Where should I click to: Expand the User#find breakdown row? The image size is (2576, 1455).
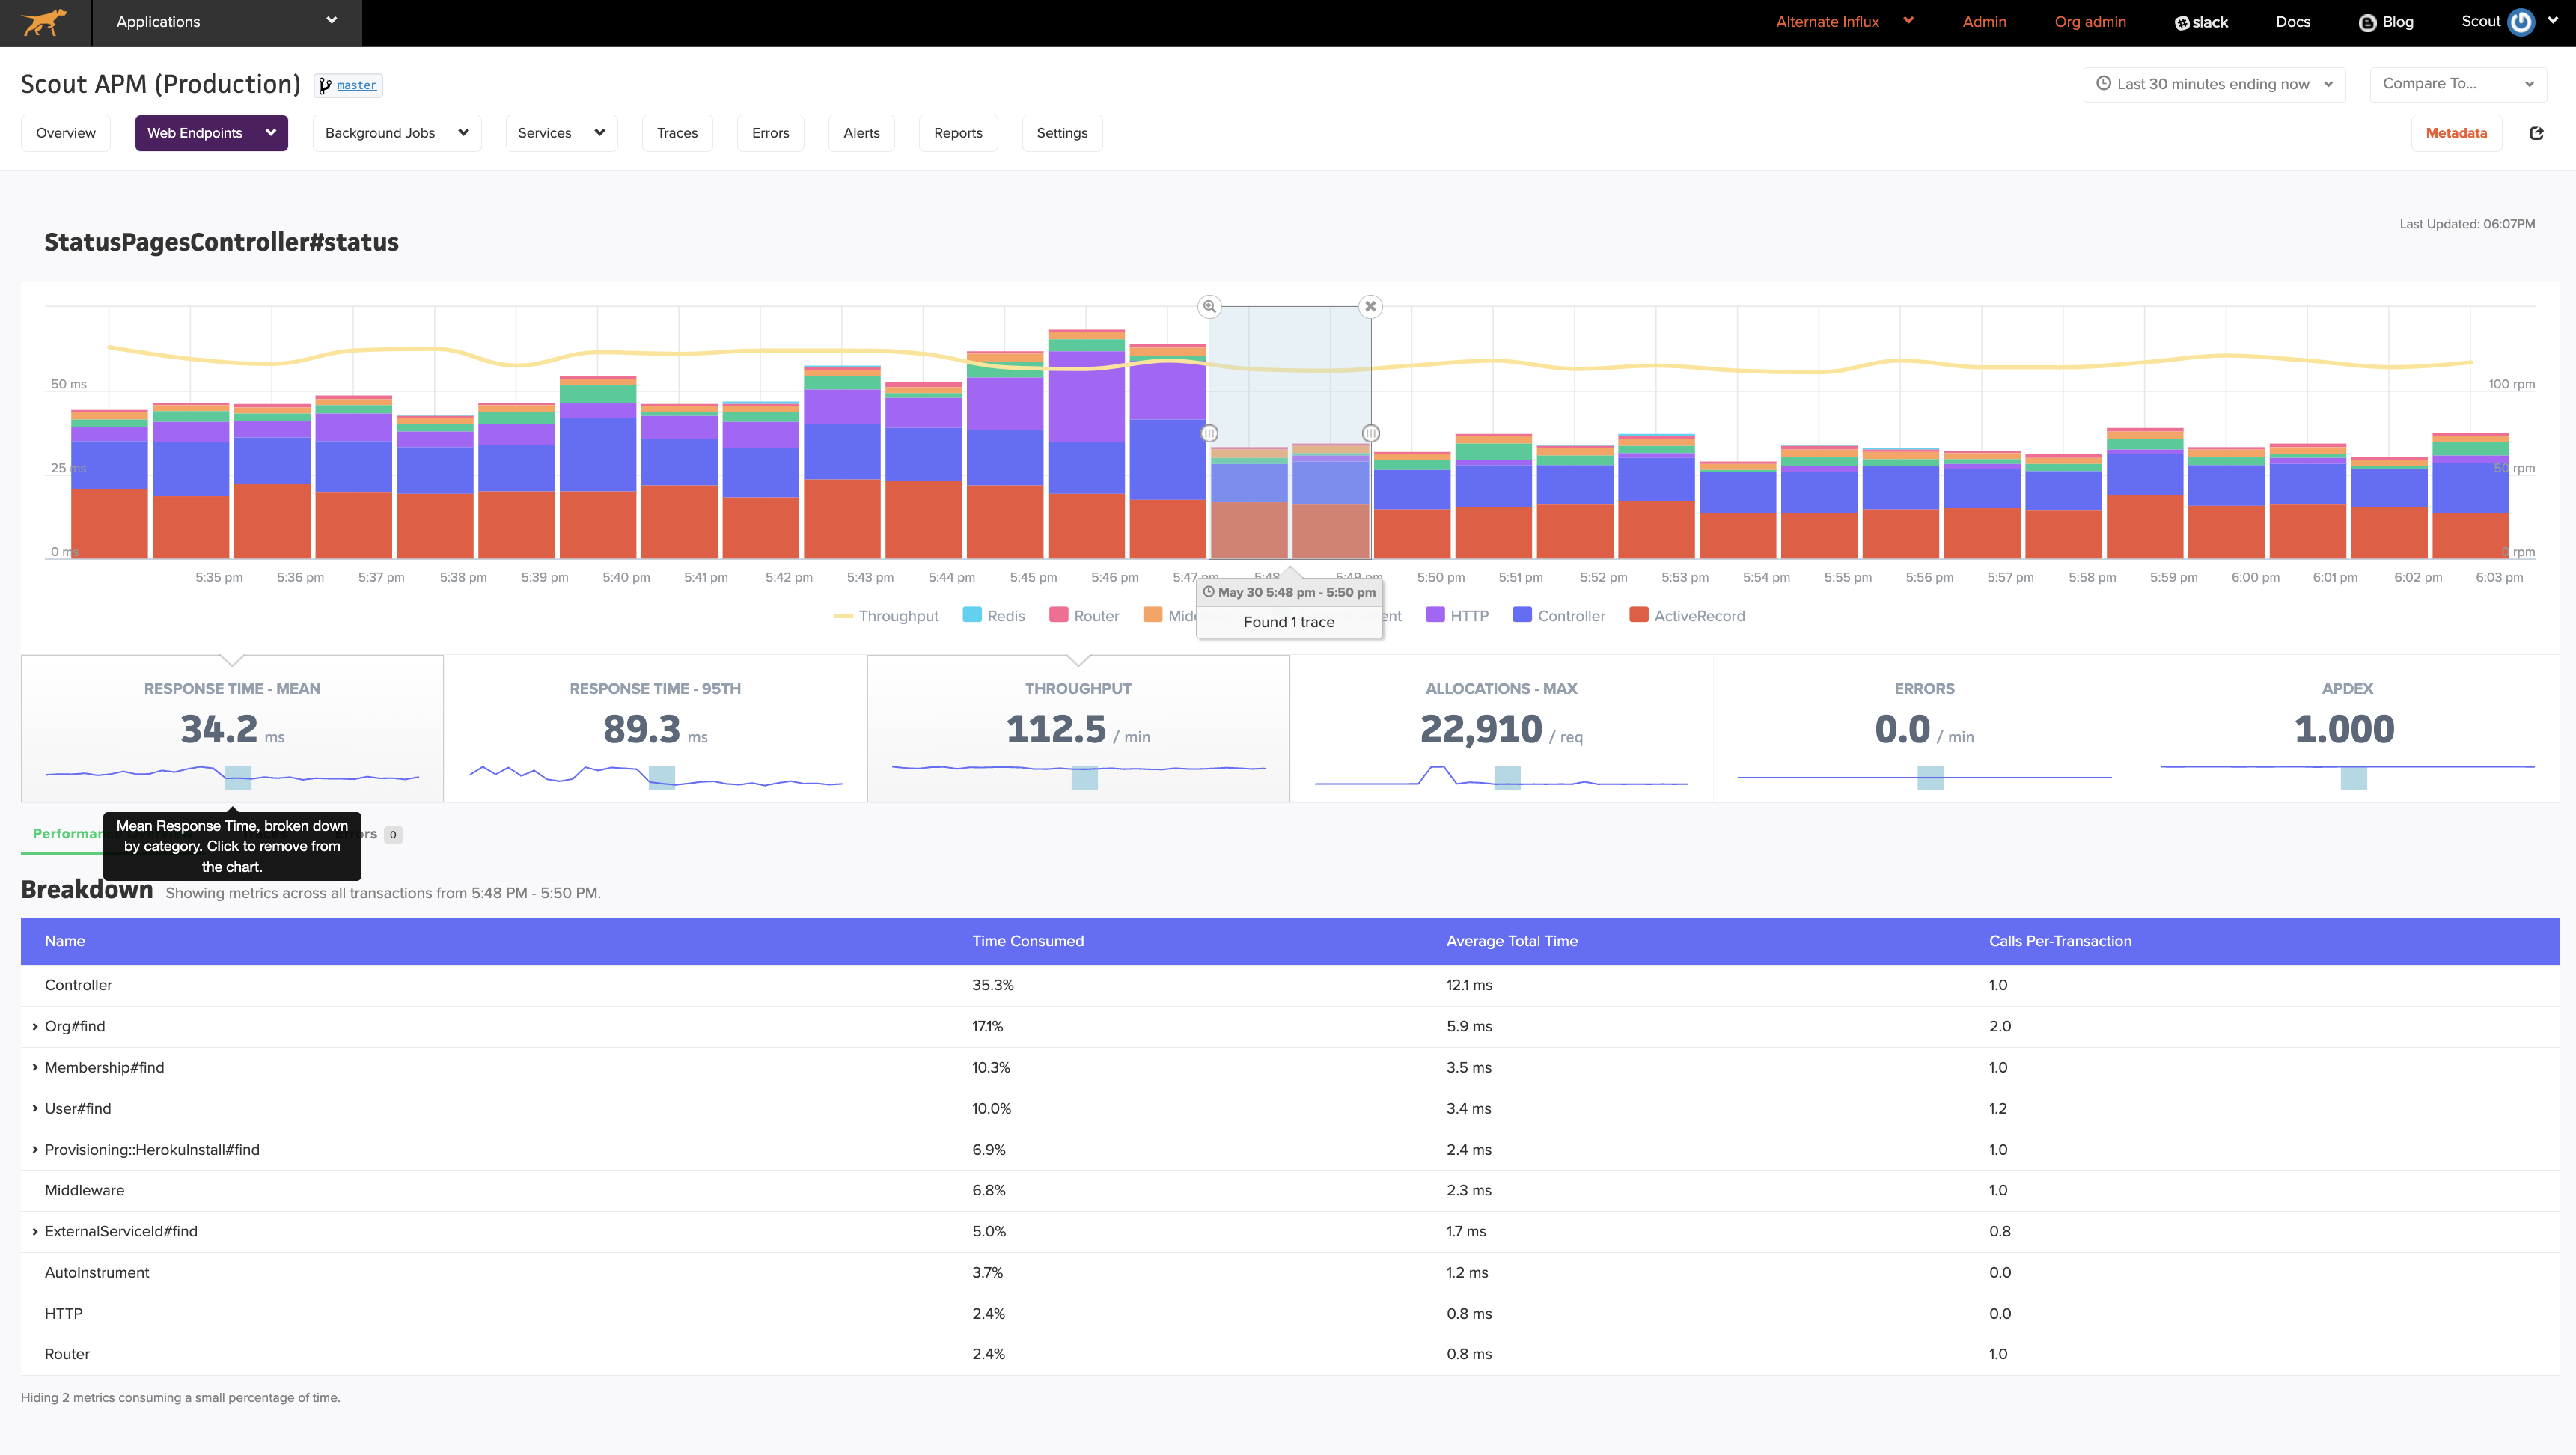point(35,1108)
